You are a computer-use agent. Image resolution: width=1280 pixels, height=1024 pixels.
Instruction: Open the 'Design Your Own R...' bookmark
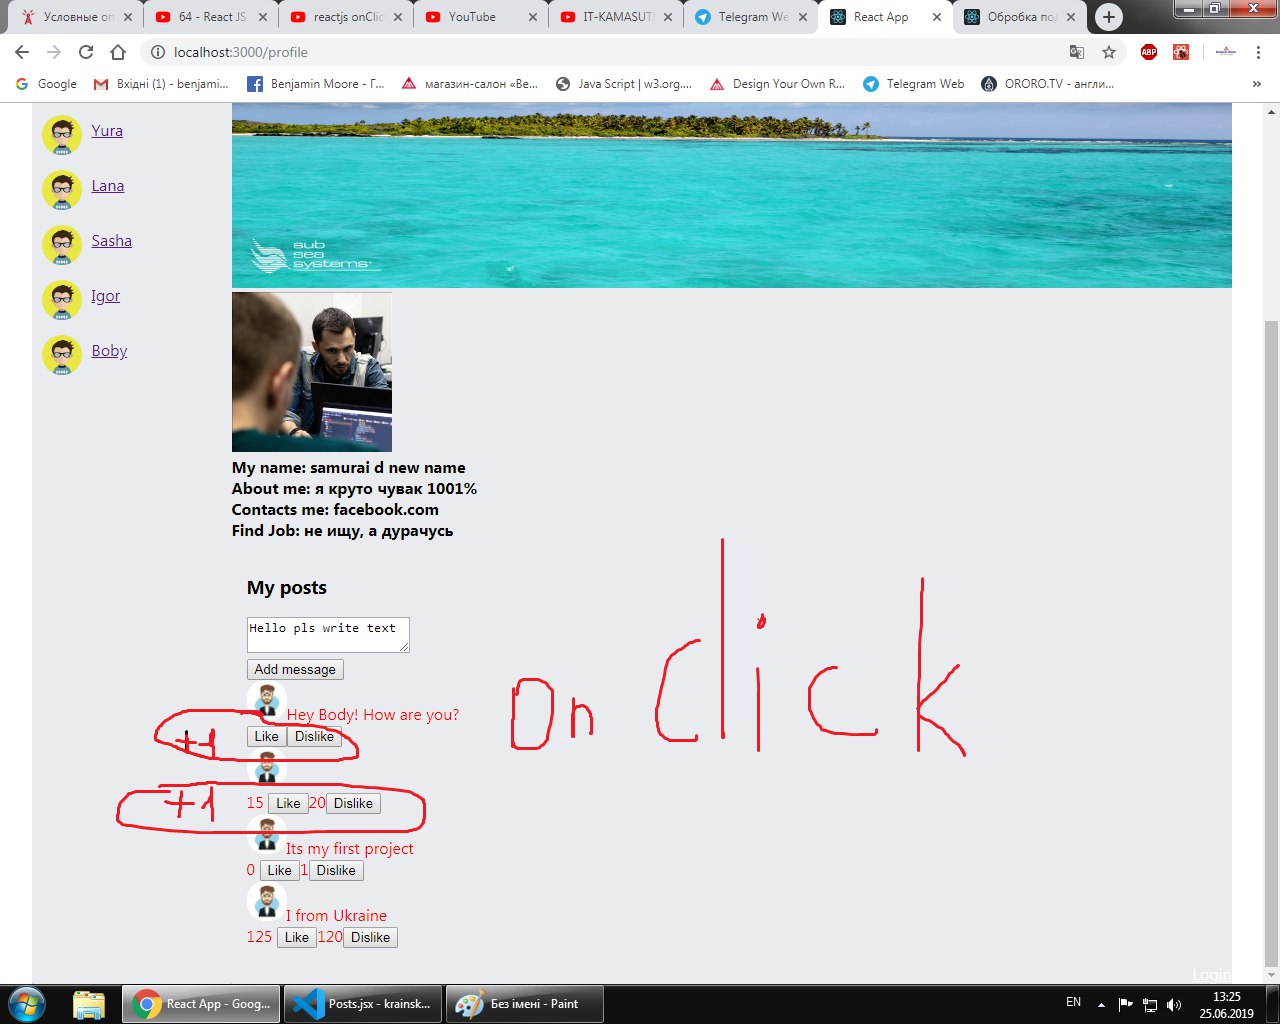point(777,84)
